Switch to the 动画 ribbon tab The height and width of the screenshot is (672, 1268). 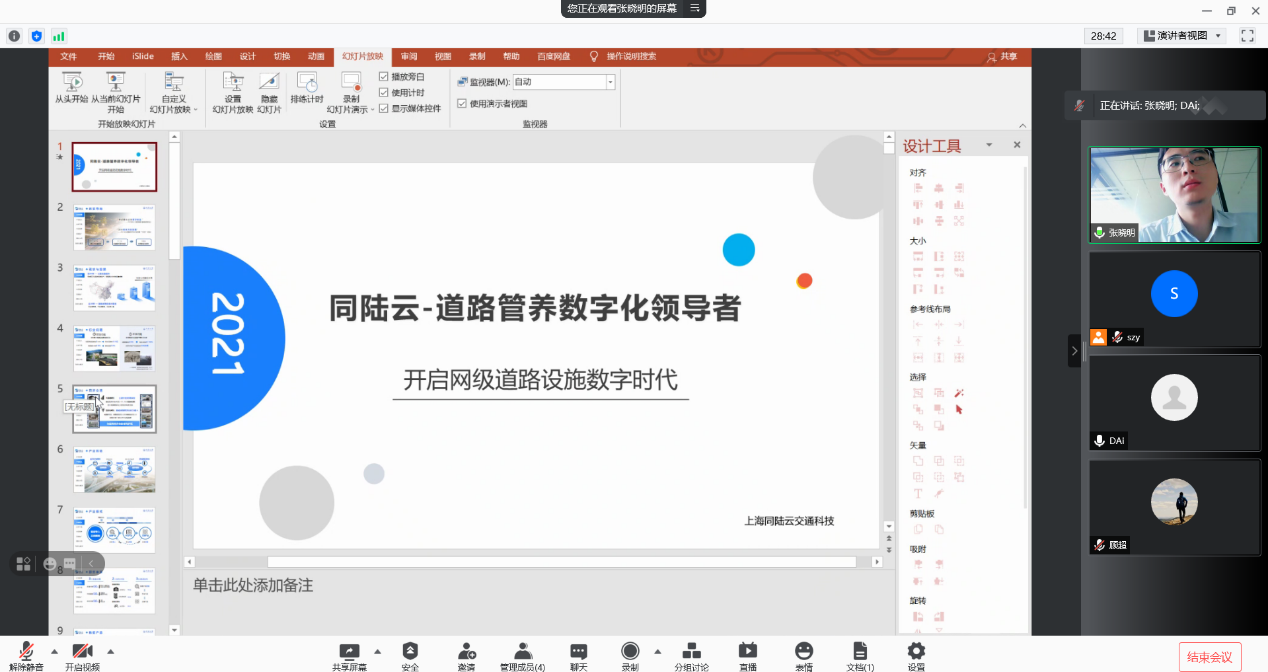(316, 57)
